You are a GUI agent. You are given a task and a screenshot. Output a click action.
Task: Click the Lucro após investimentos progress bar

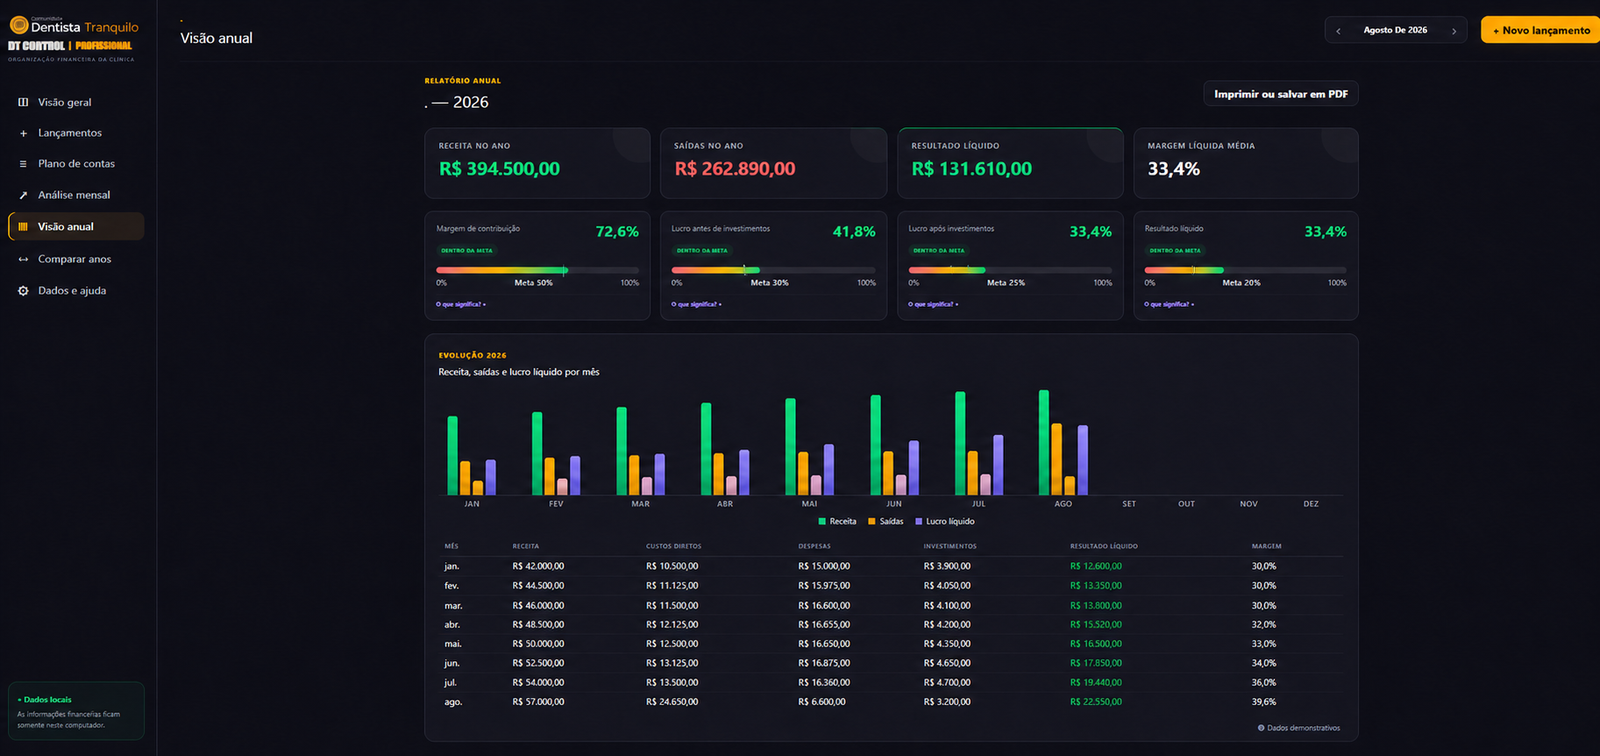(x=1010, y=270)
